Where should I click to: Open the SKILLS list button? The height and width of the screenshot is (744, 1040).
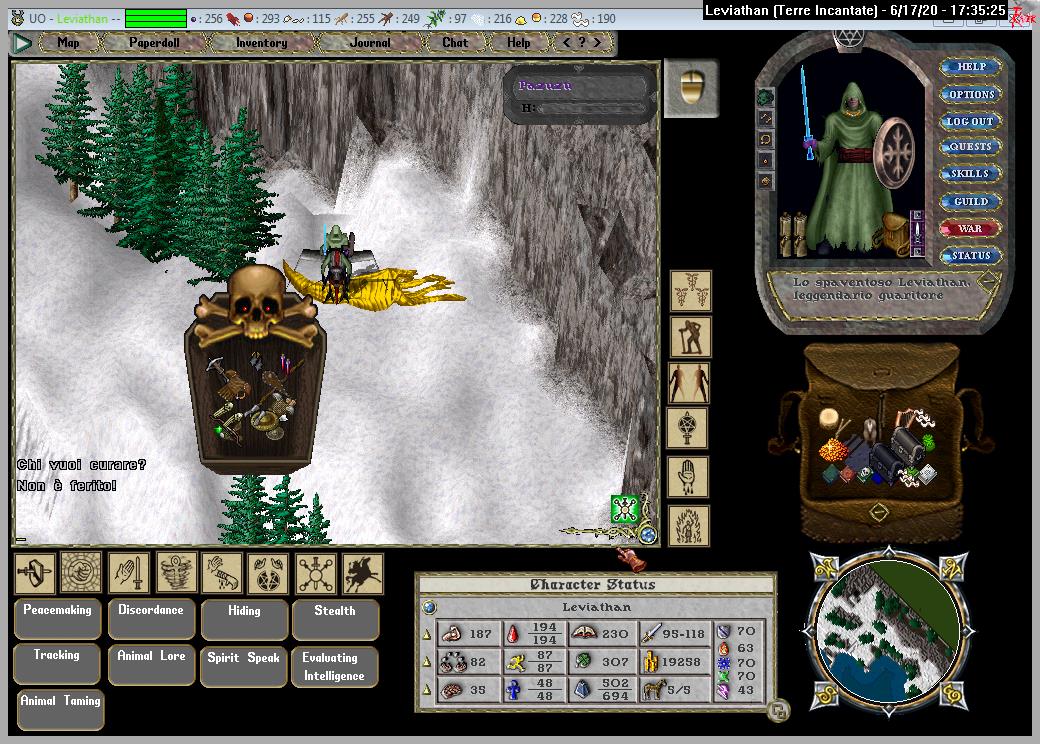tap(970, 174)
